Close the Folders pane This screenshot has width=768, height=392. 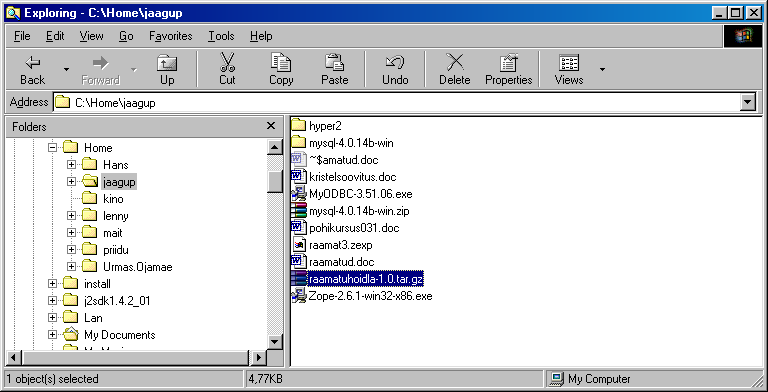(x=271, y=126)
